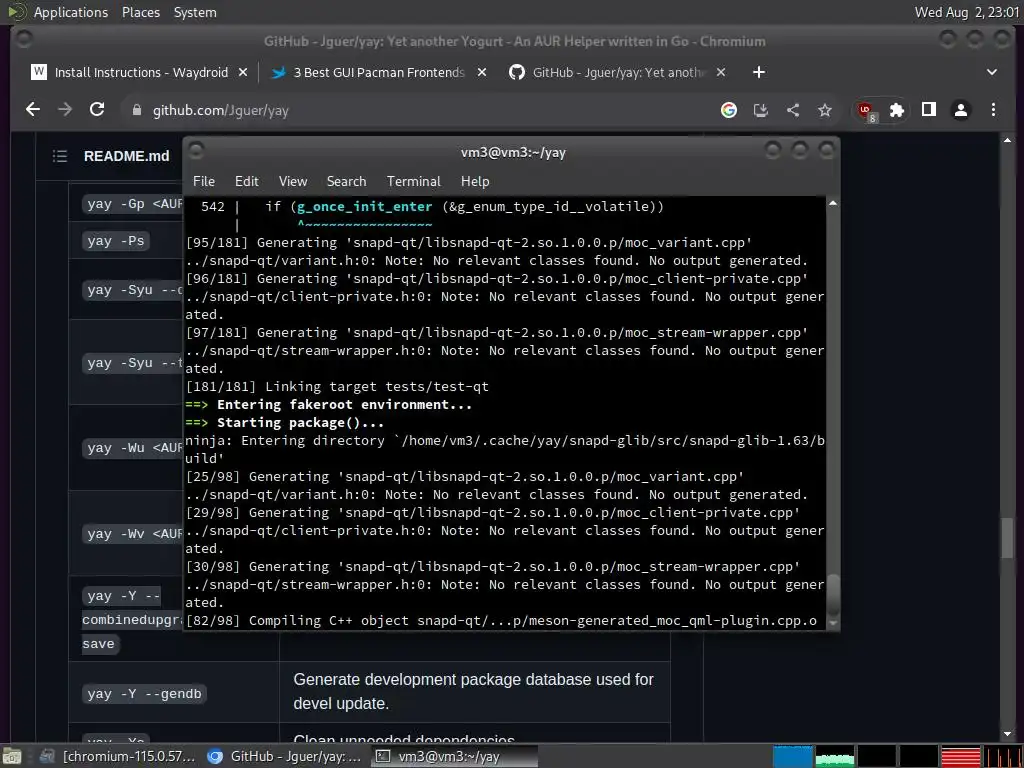Bookmark this page with star icon
The height and width of the screenshot is (768, 1024).
point(825,110)
